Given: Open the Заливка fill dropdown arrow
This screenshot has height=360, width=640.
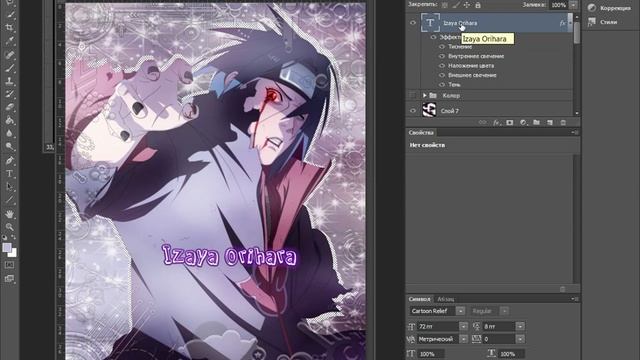Looking at the screenshot, I should pyautogui.click(x=573, y=5).
